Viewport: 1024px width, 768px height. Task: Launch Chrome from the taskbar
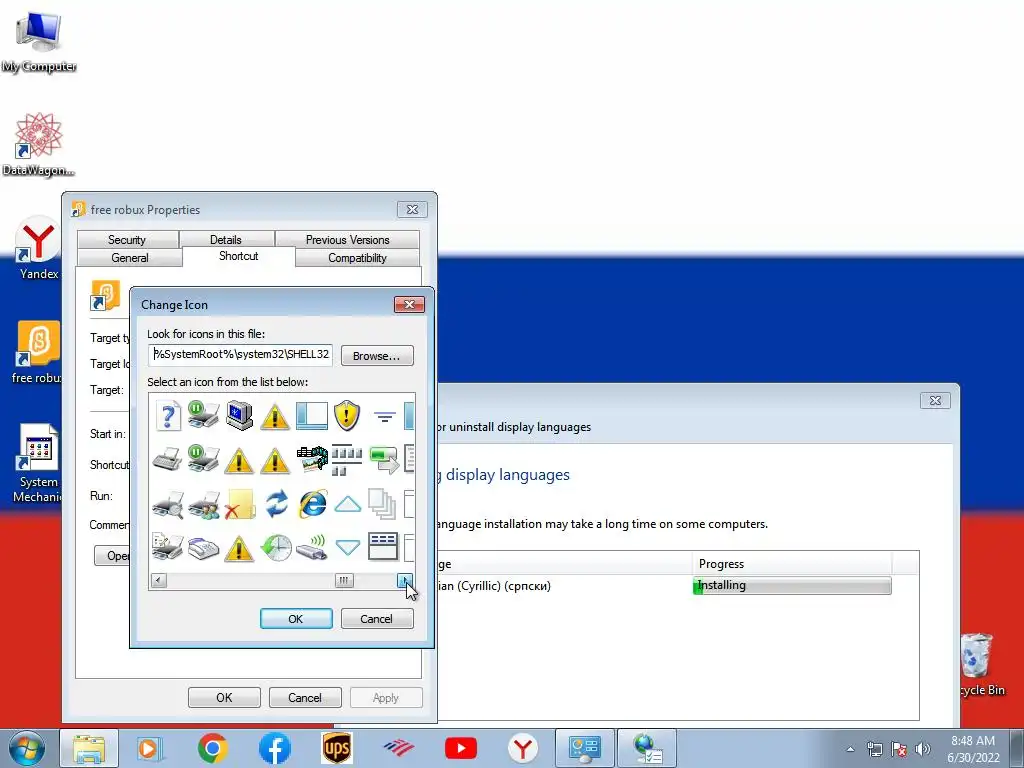(x=212, y=748)
